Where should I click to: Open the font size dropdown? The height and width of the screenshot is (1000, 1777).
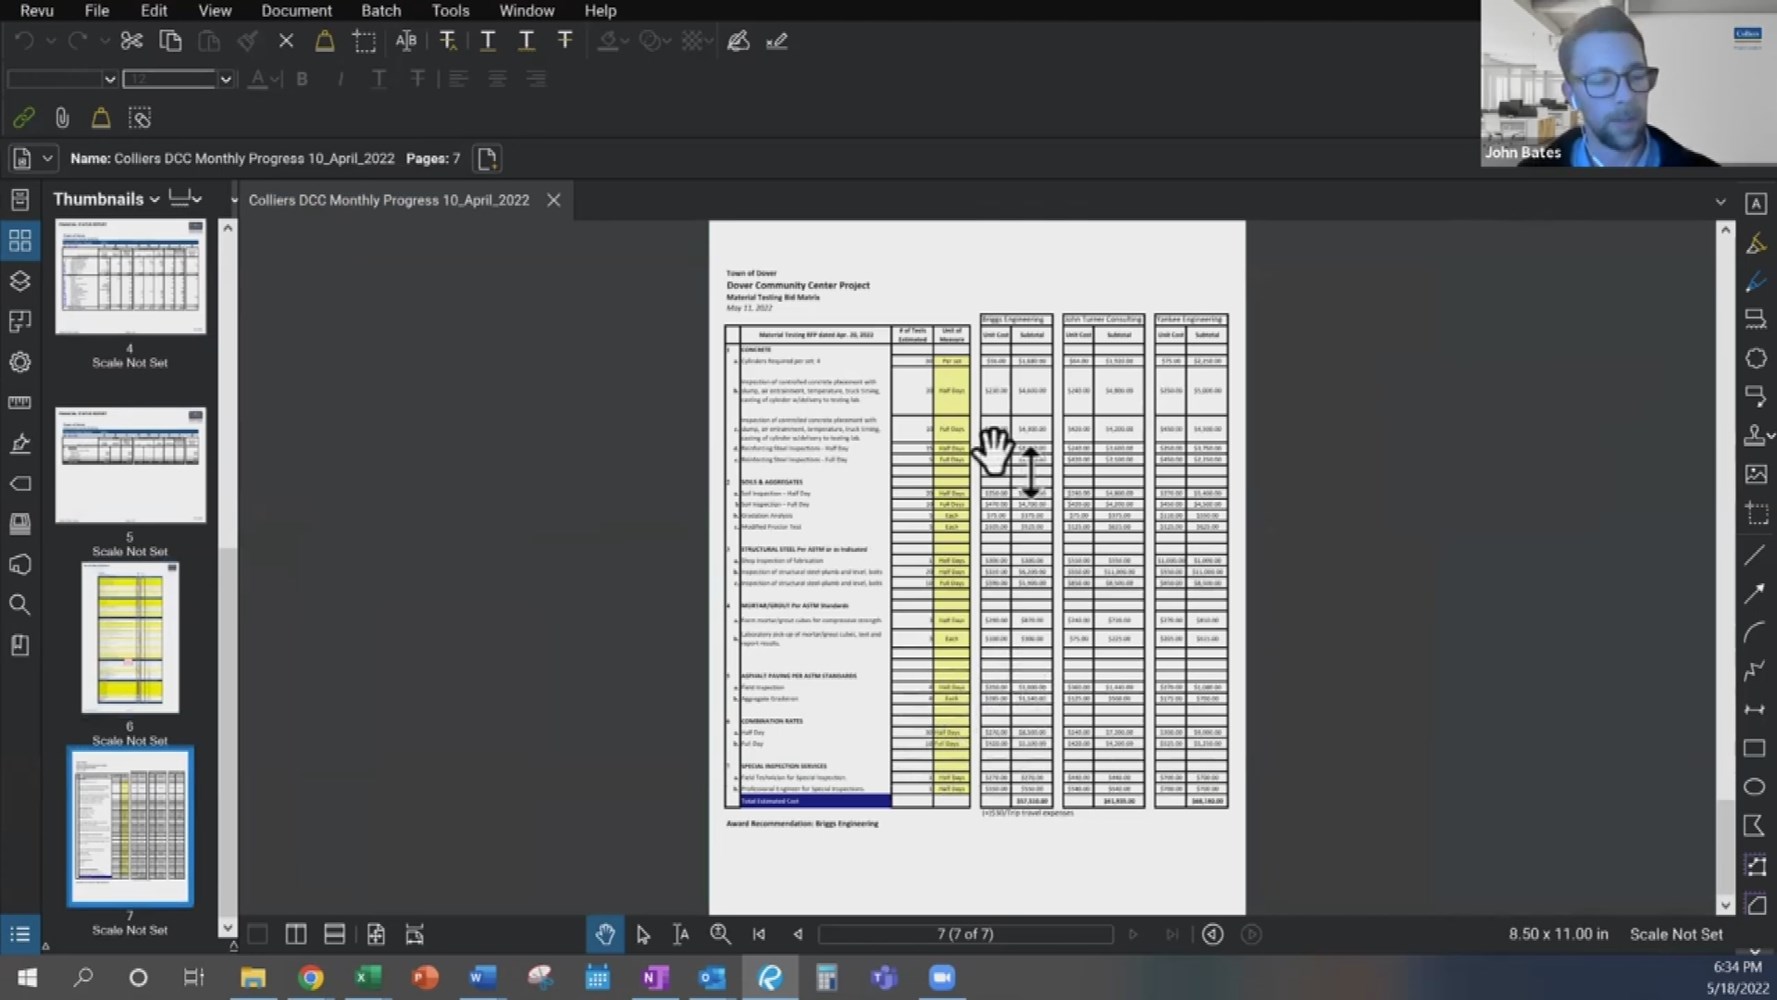coord(226,79)
